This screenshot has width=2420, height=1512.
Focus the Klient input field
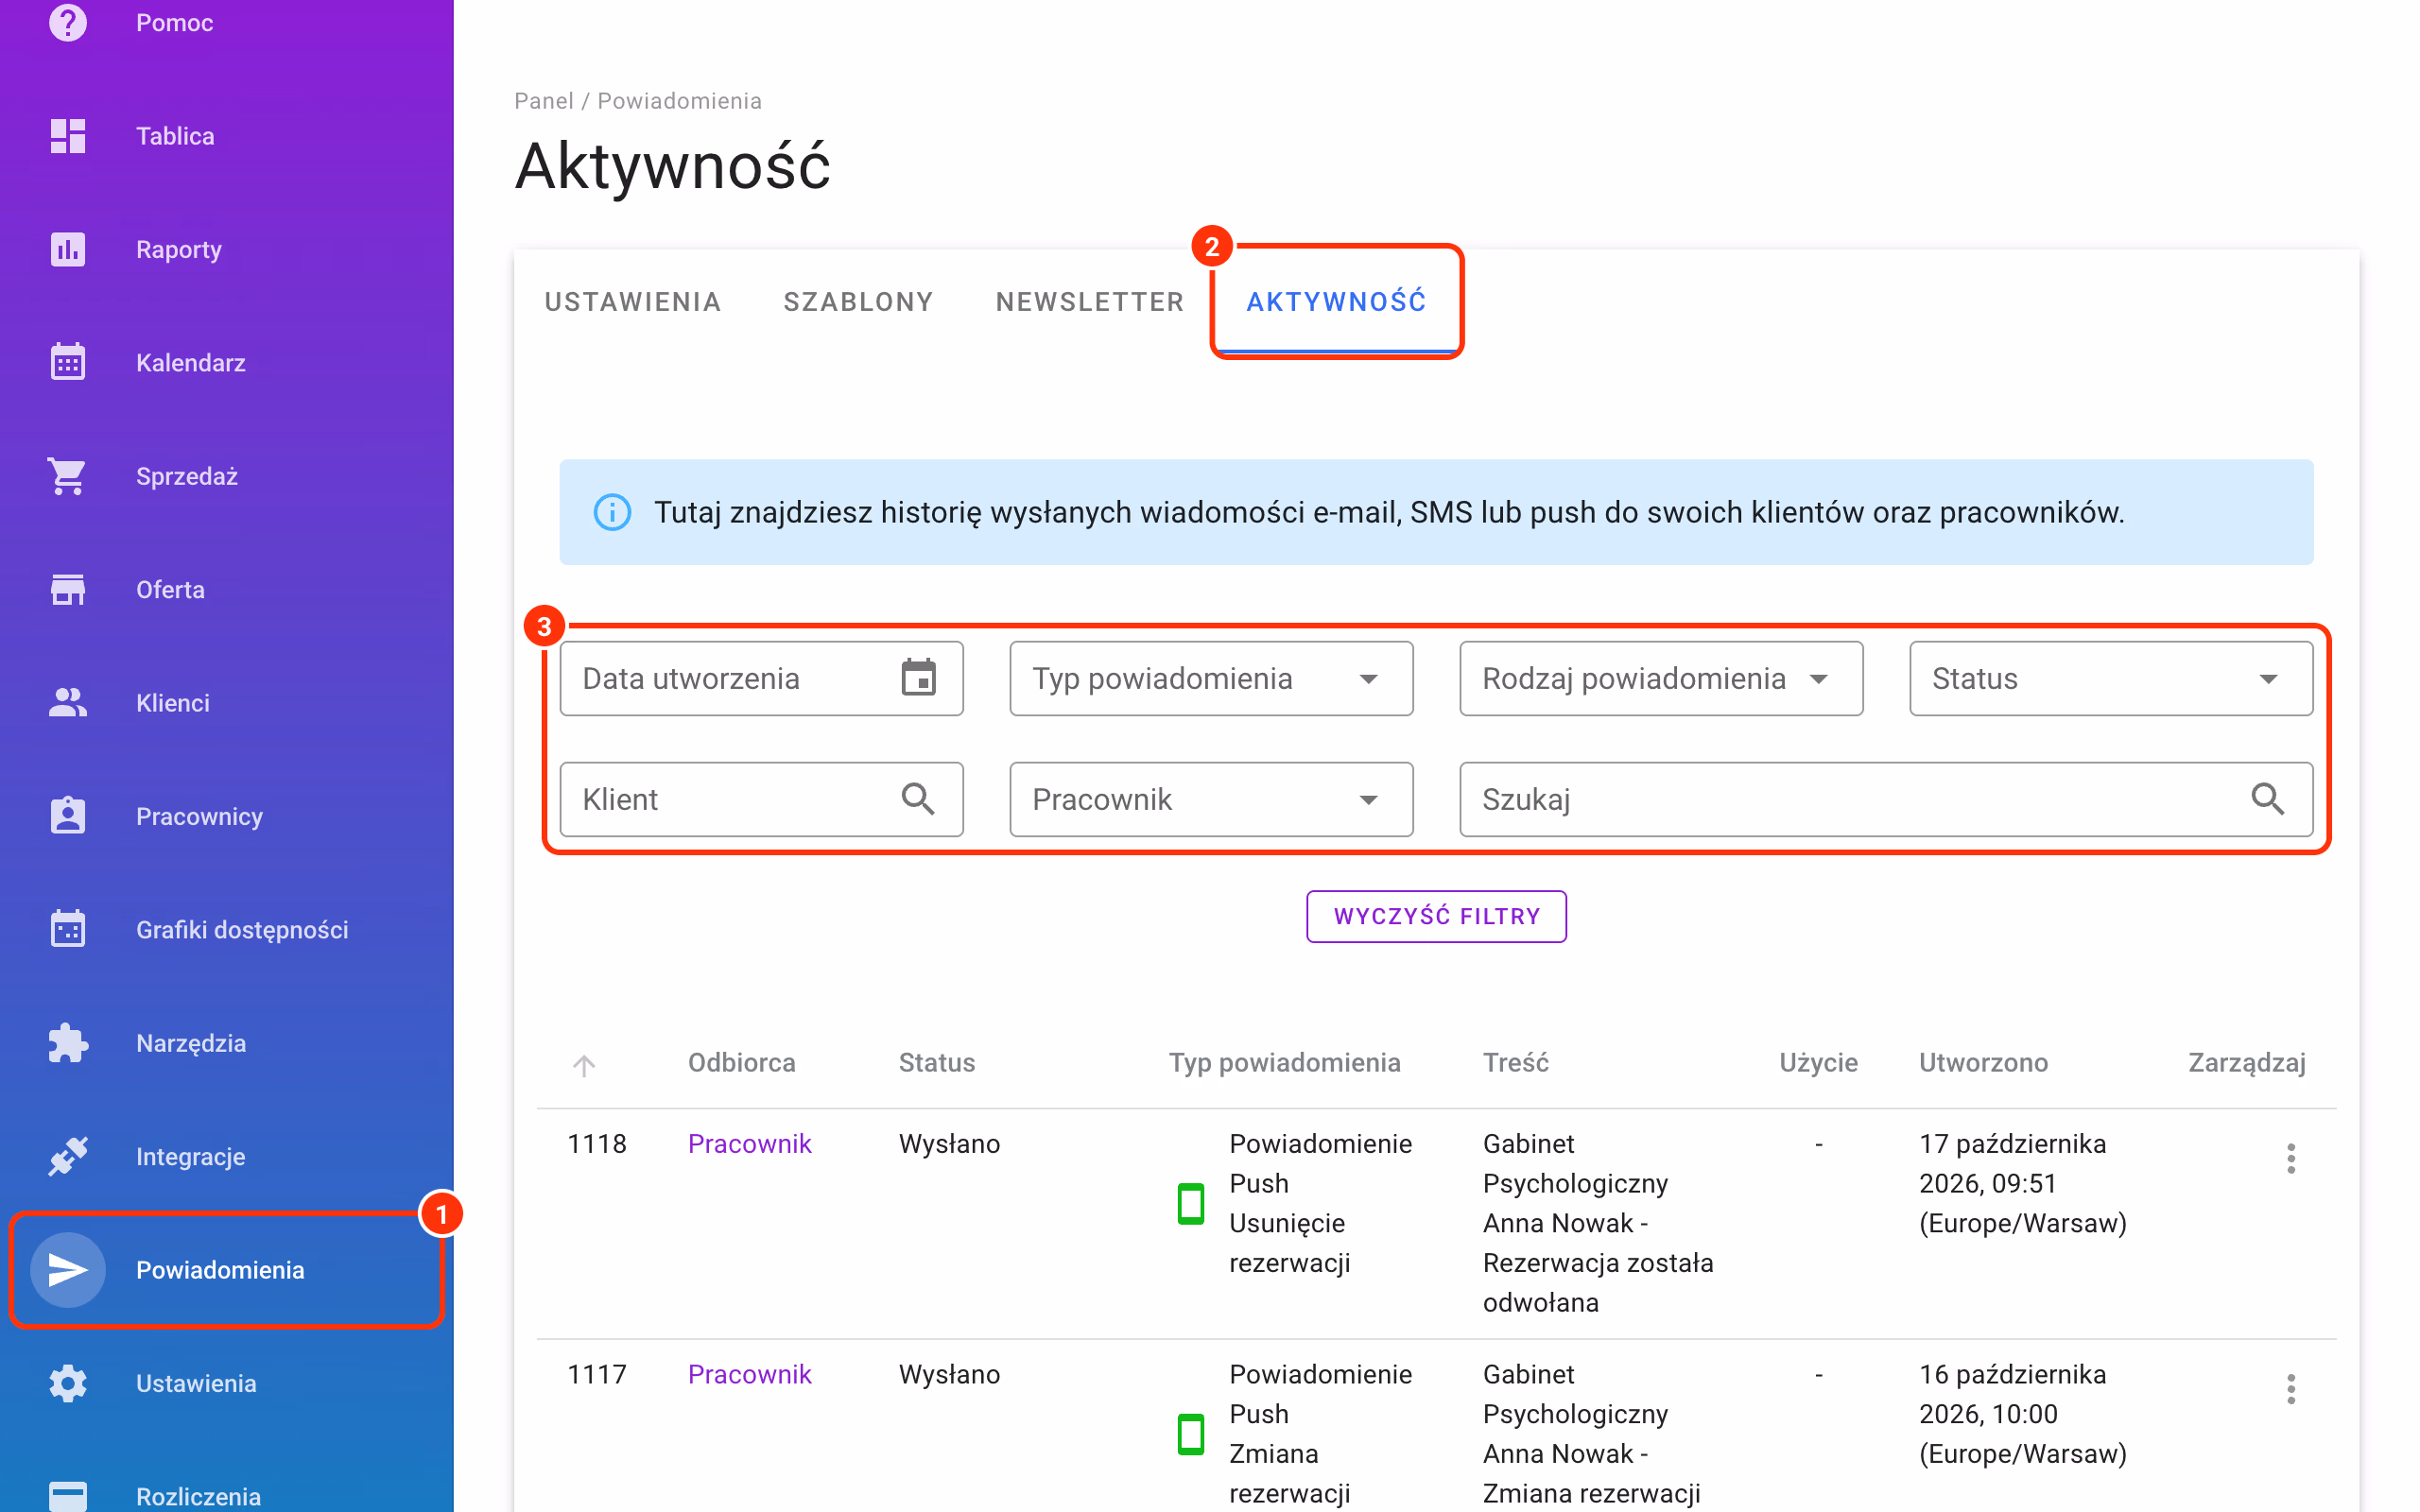[761, 799]
